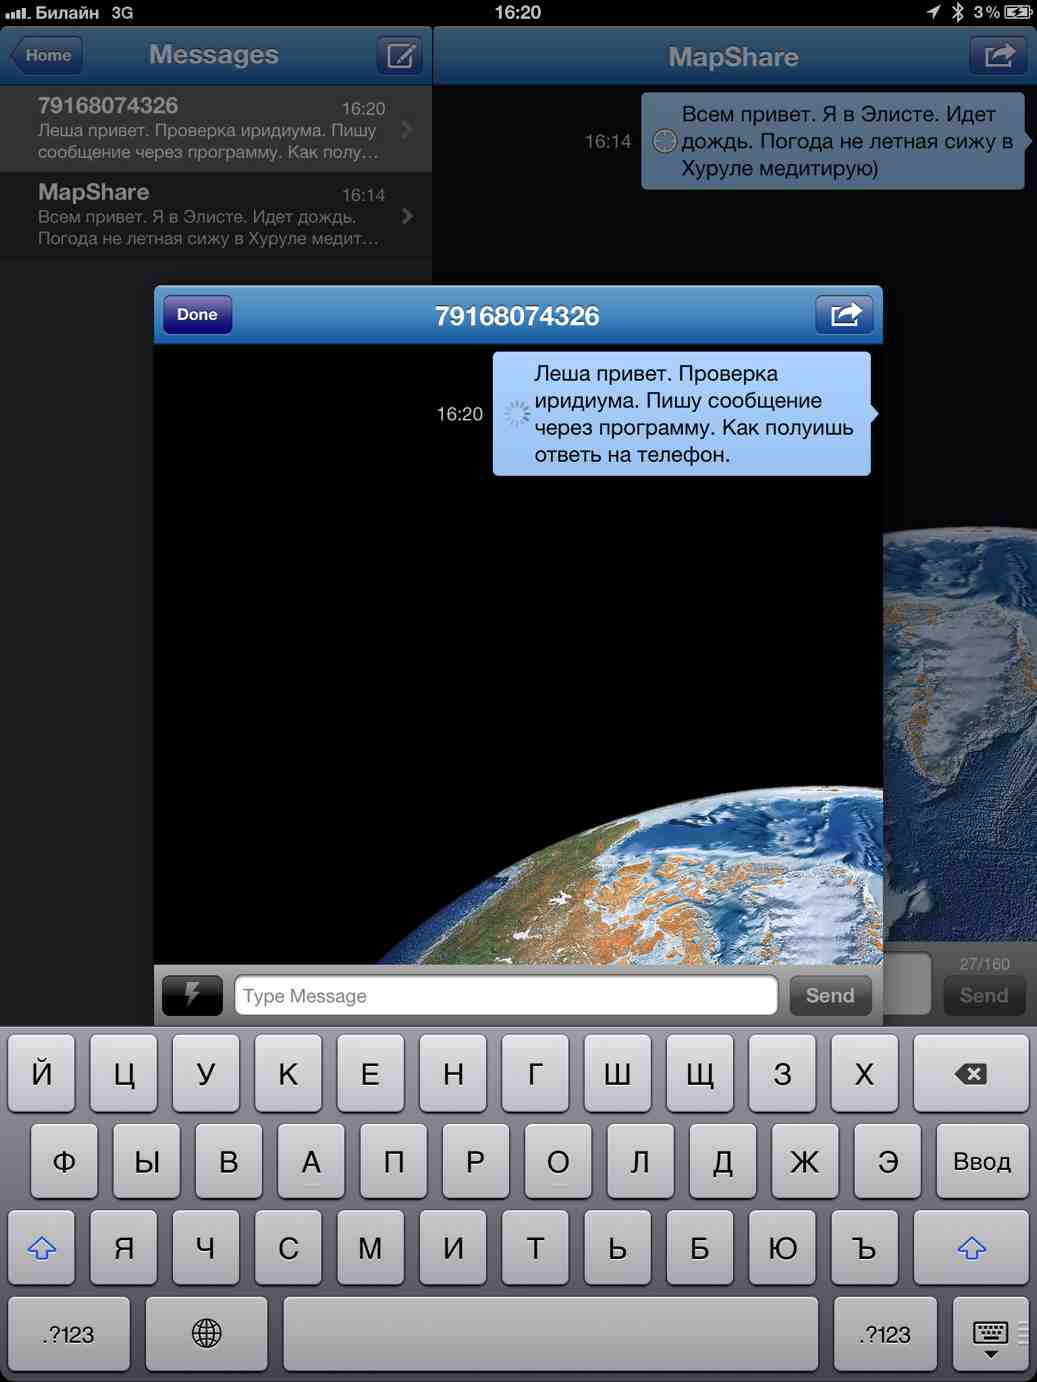The height and width of the screenshot is (1382, 1037).
Task: Tap the В key
Action: click(229, 1161)
